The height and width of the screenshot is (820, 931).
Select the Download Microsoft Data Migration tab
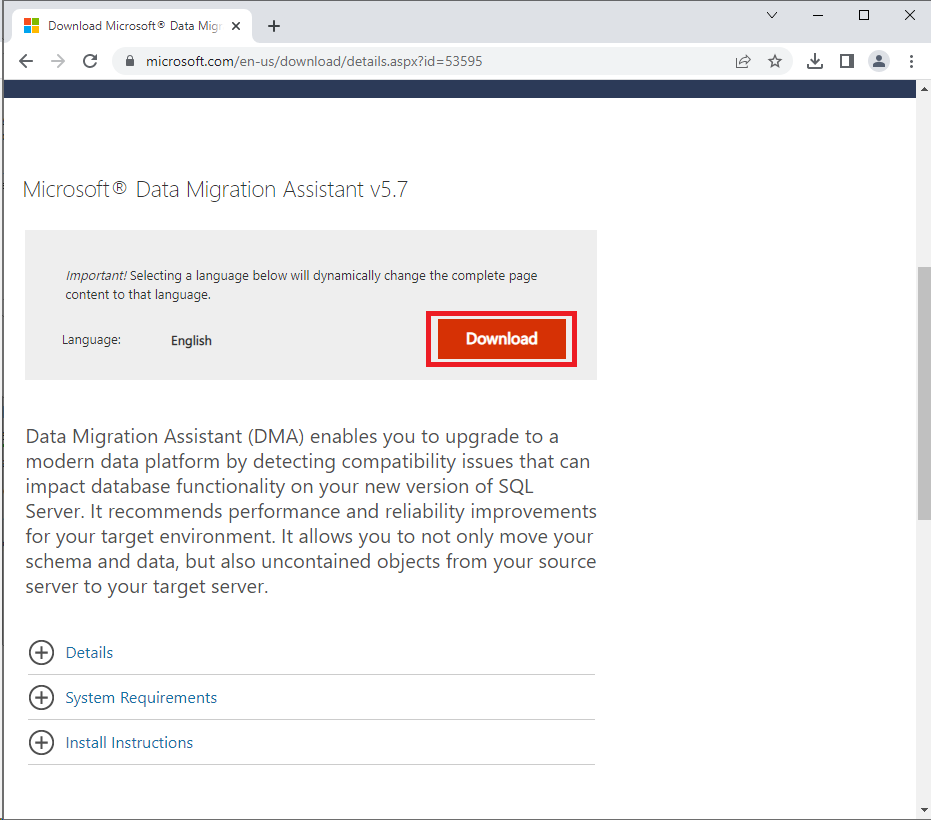click(132, 26)
